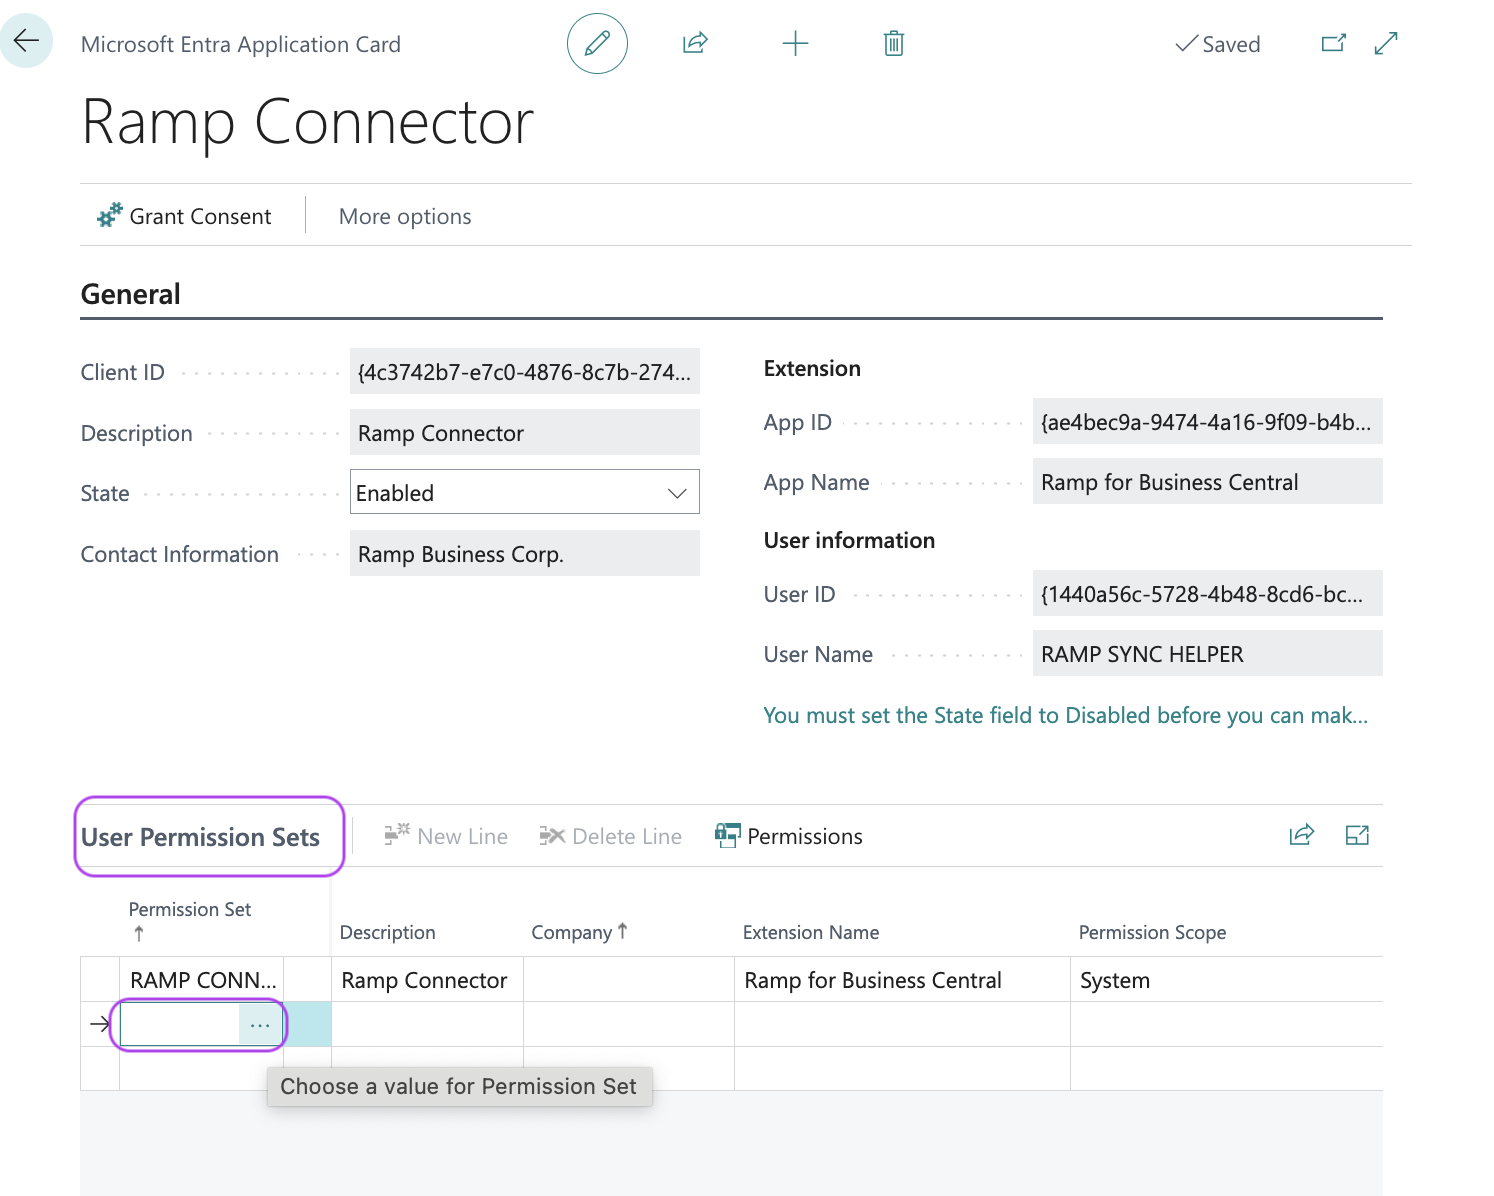Go back using the back arrow

coord(26,41)
